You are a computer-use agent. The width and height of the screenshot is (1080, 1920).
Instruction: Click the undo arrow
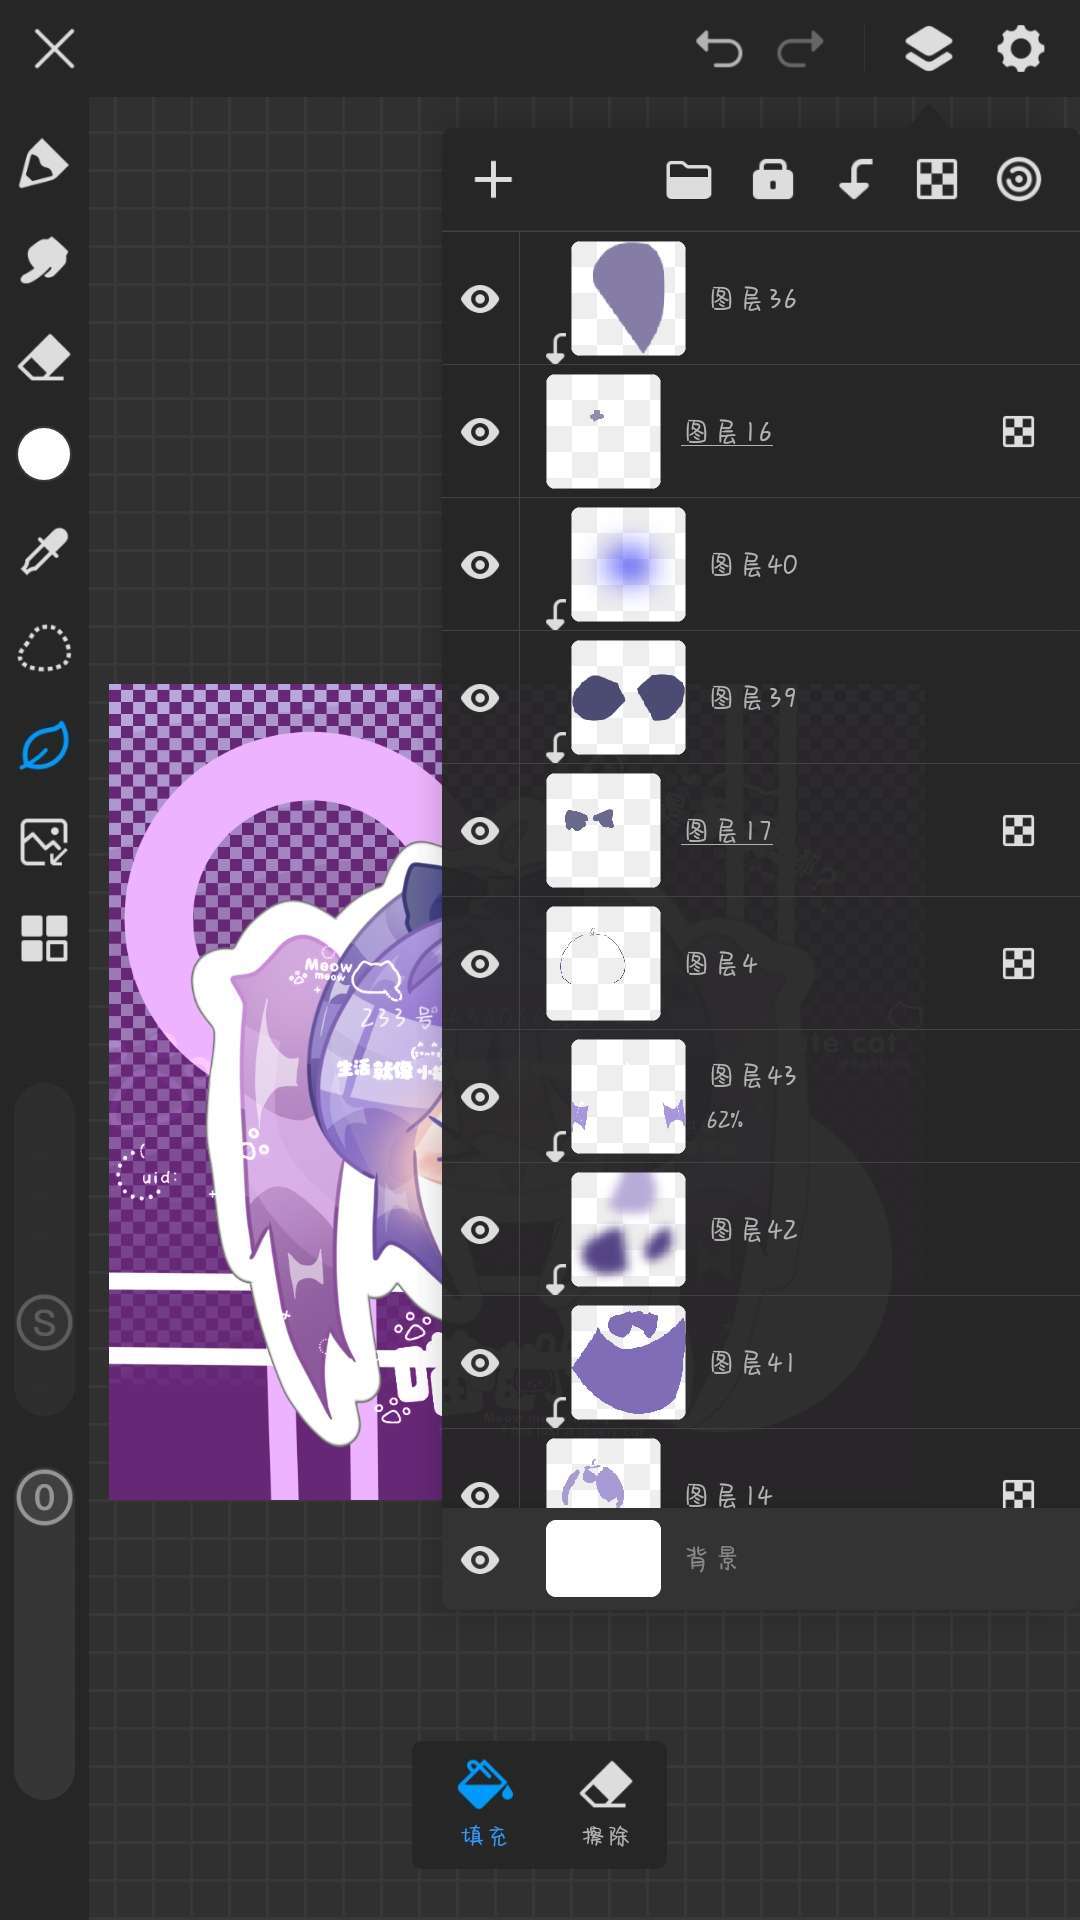click(x=719, y=48)
